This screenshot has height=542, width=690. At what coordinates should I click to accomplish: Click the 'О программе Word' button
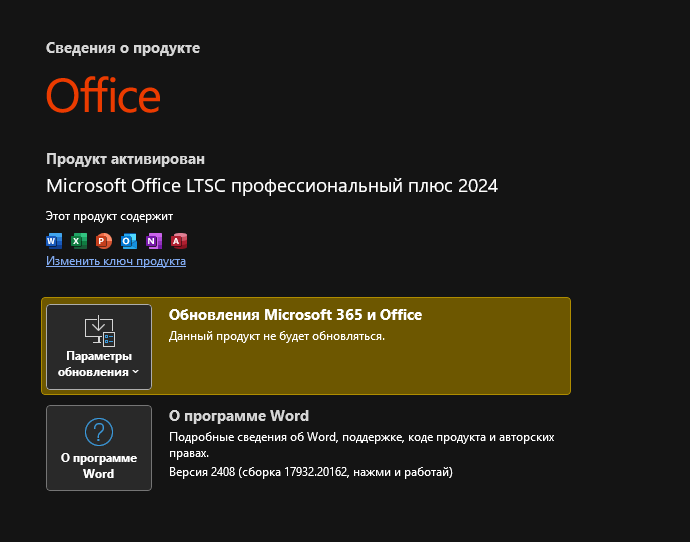(99, 448)
